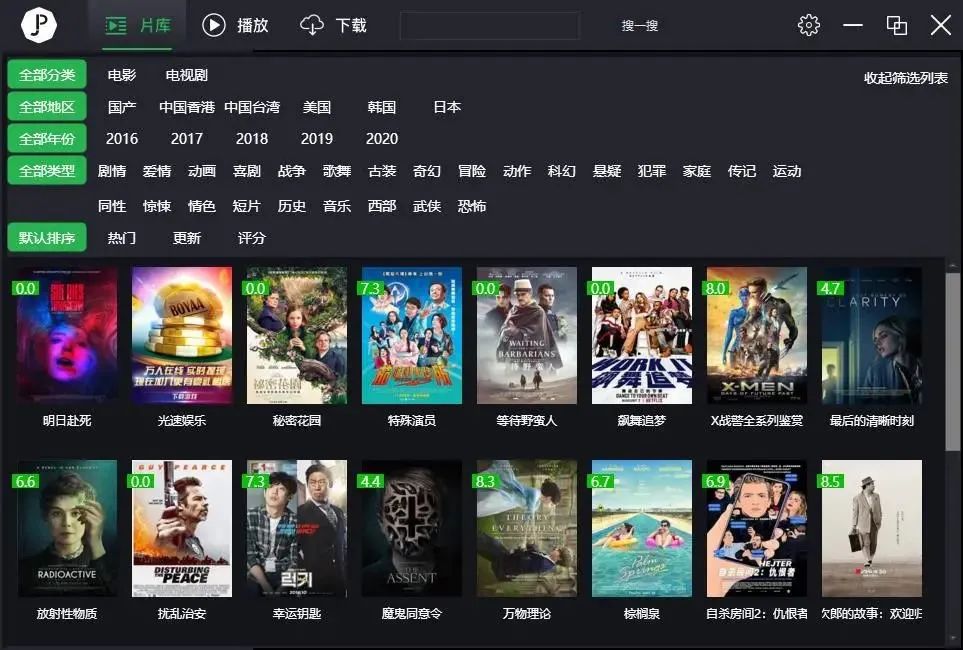963x650 pixels.
Task: Choose the 恐怖 genre
Action: pos(472,206)
